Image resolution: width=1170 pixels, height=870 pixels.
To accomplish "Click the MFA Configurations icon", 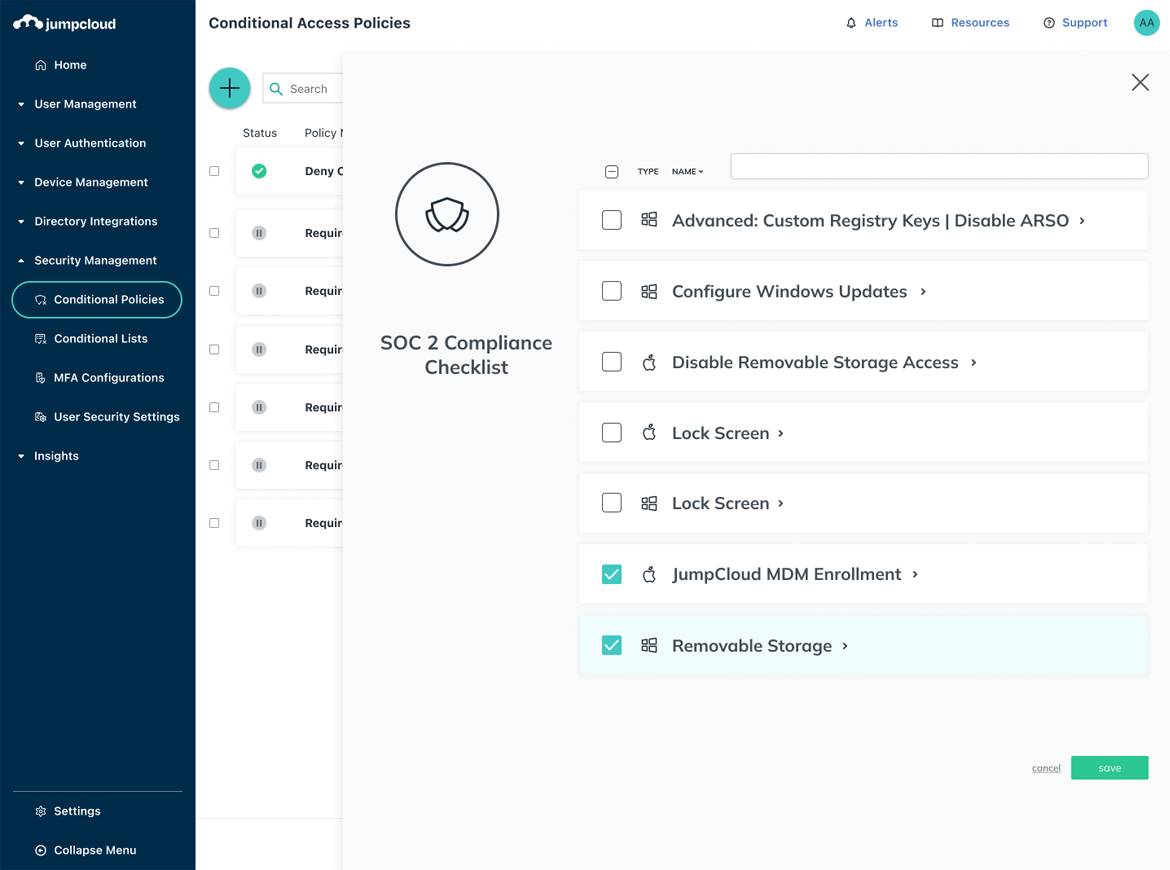I will click(41, 378).
